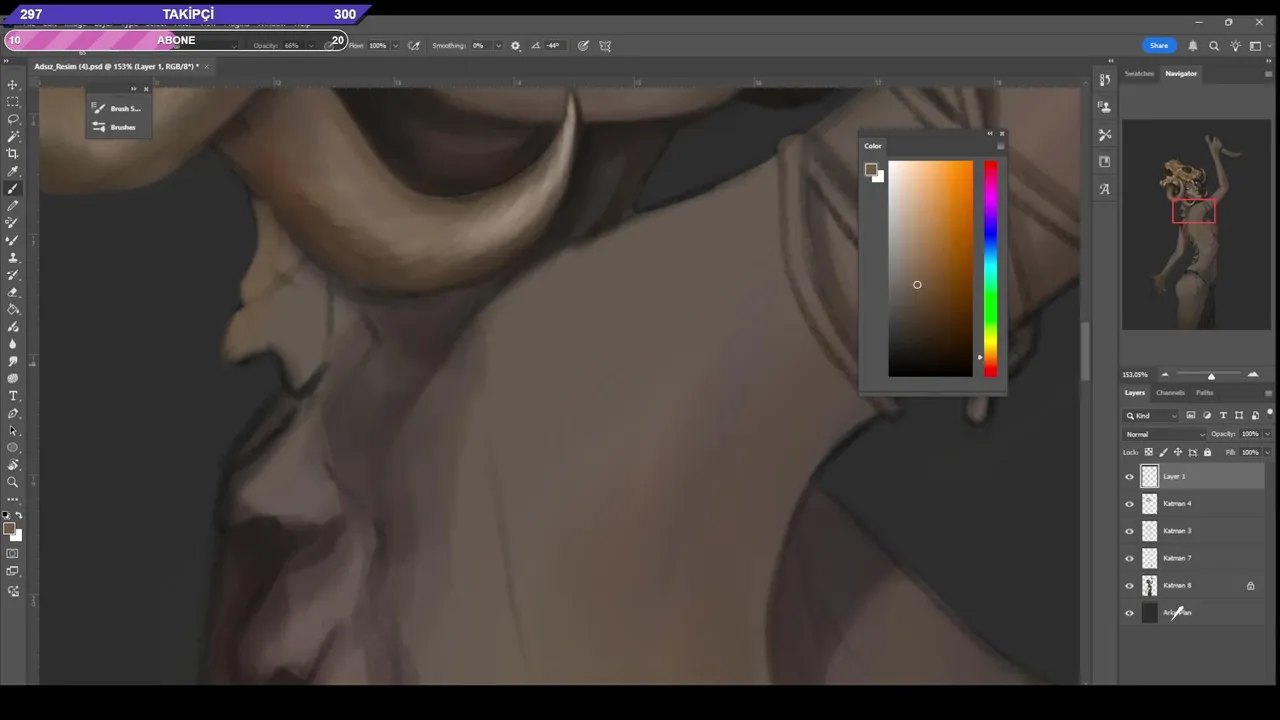Click the Navigator zoom slider
Viewport: 1280px width, 720px height.
coord(1211,376)
